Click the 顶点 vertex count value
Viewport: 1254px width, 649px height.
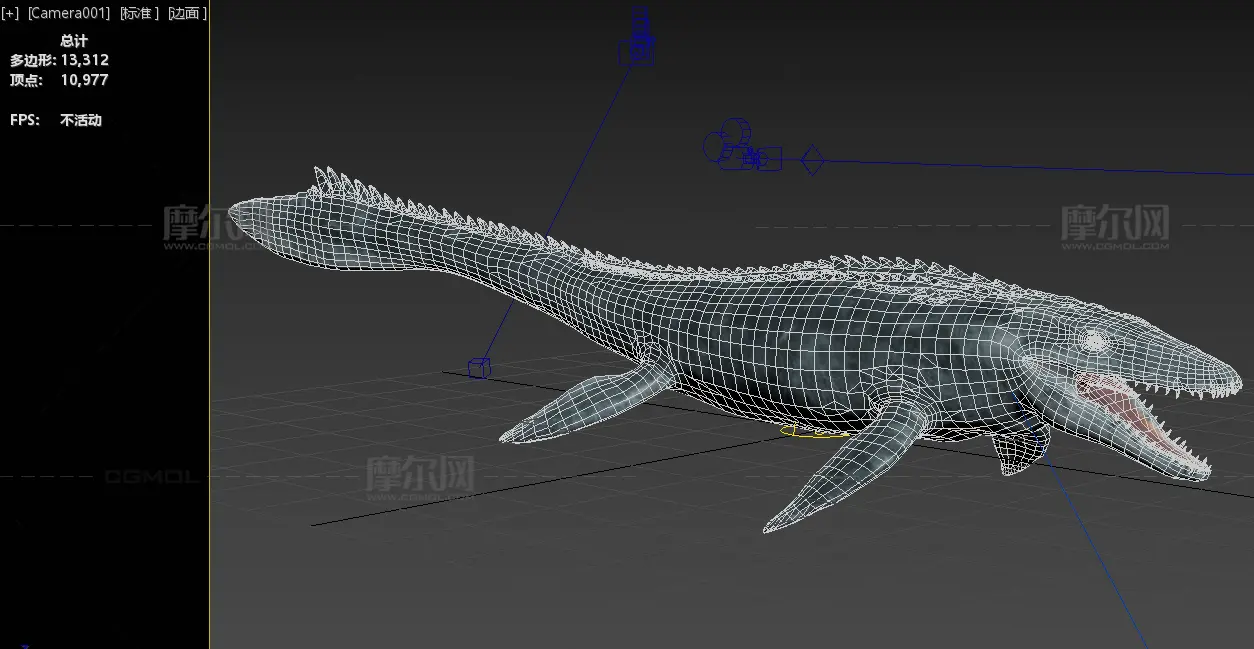coord(84,80)
